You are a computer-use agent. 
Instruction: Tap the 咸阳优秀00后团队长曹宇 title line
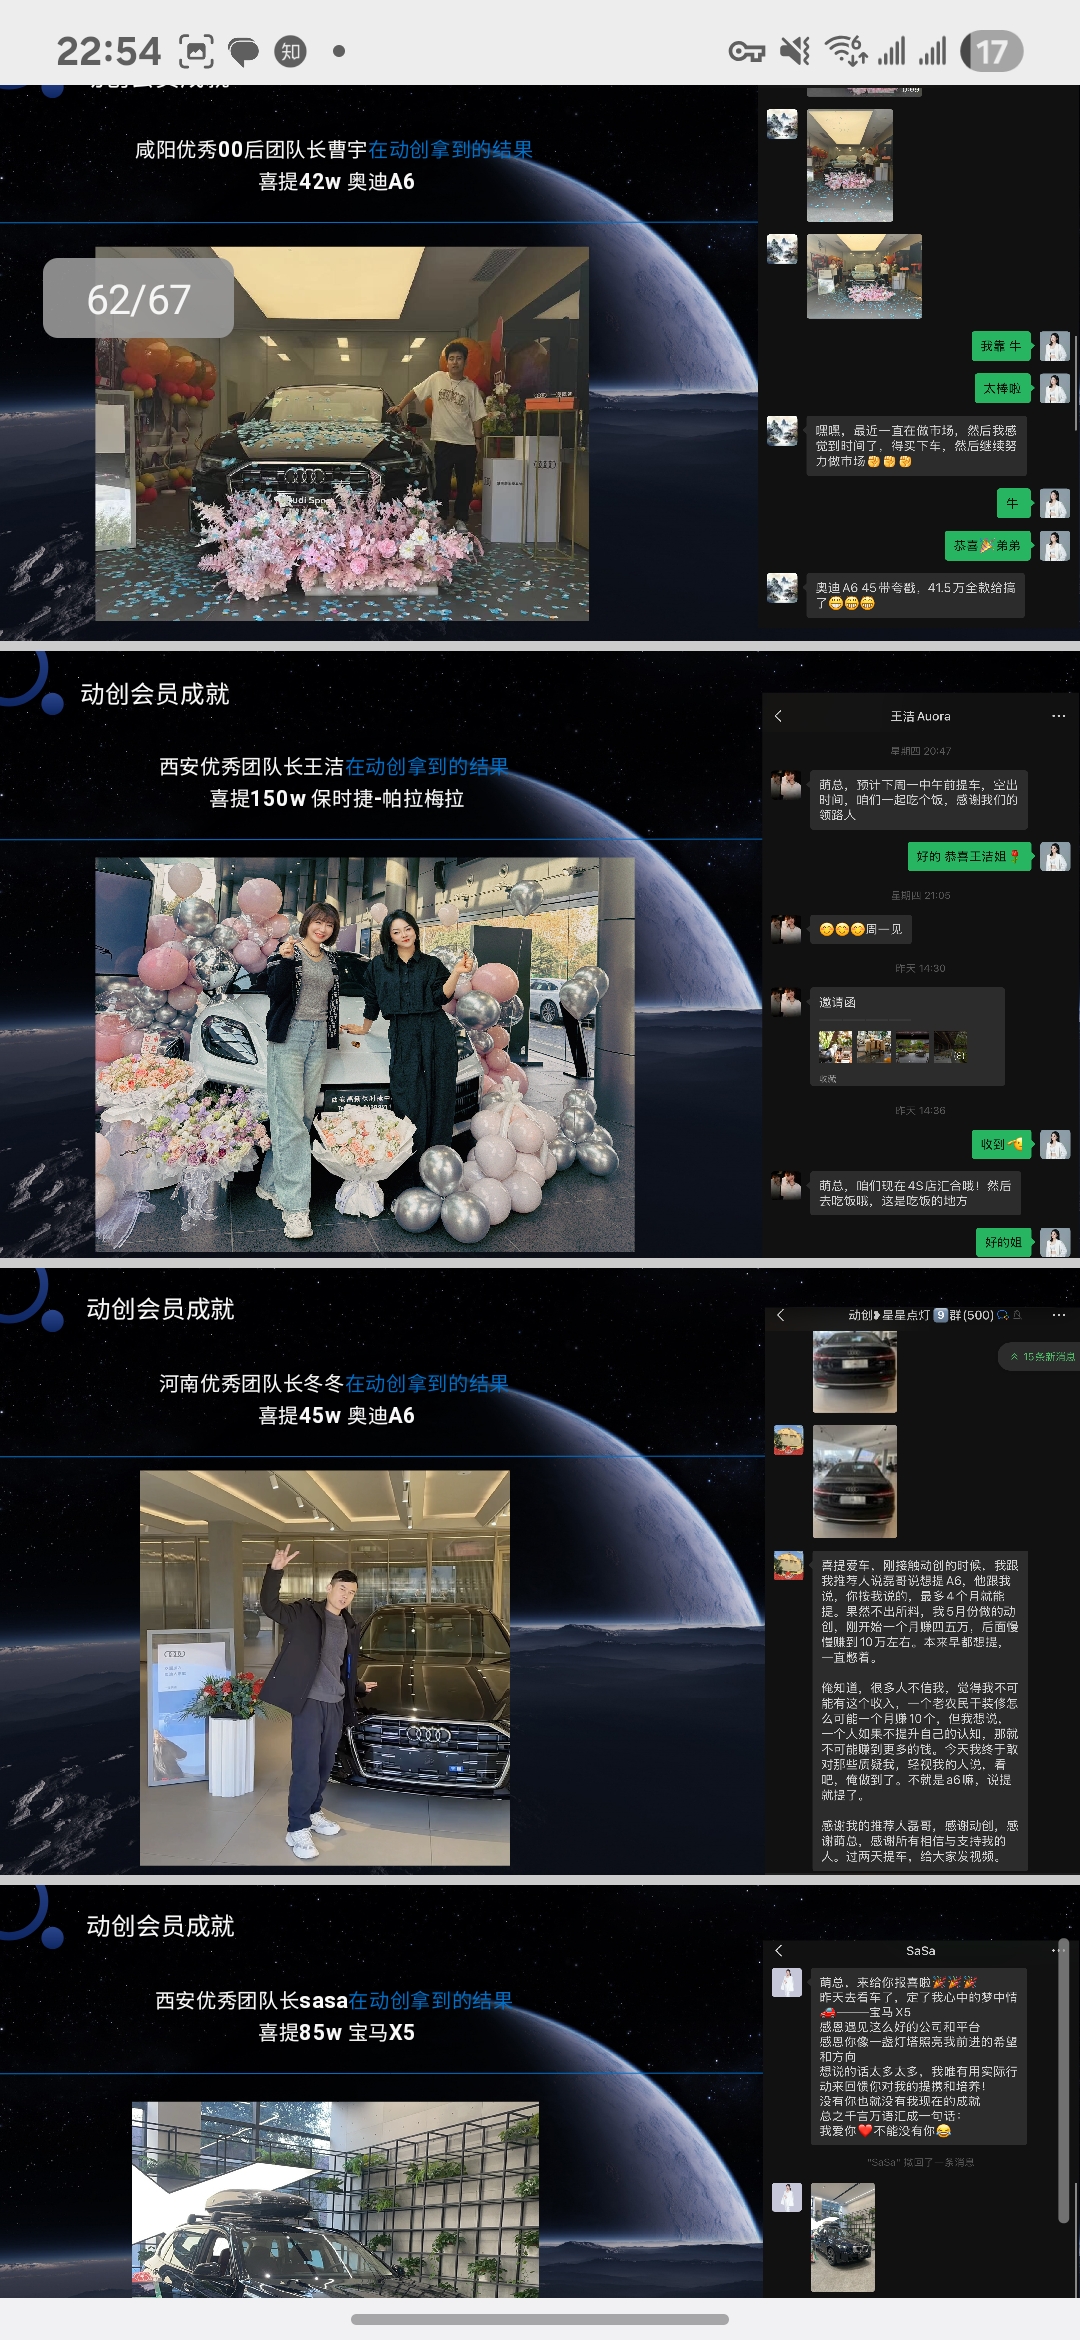pos(333,150)
